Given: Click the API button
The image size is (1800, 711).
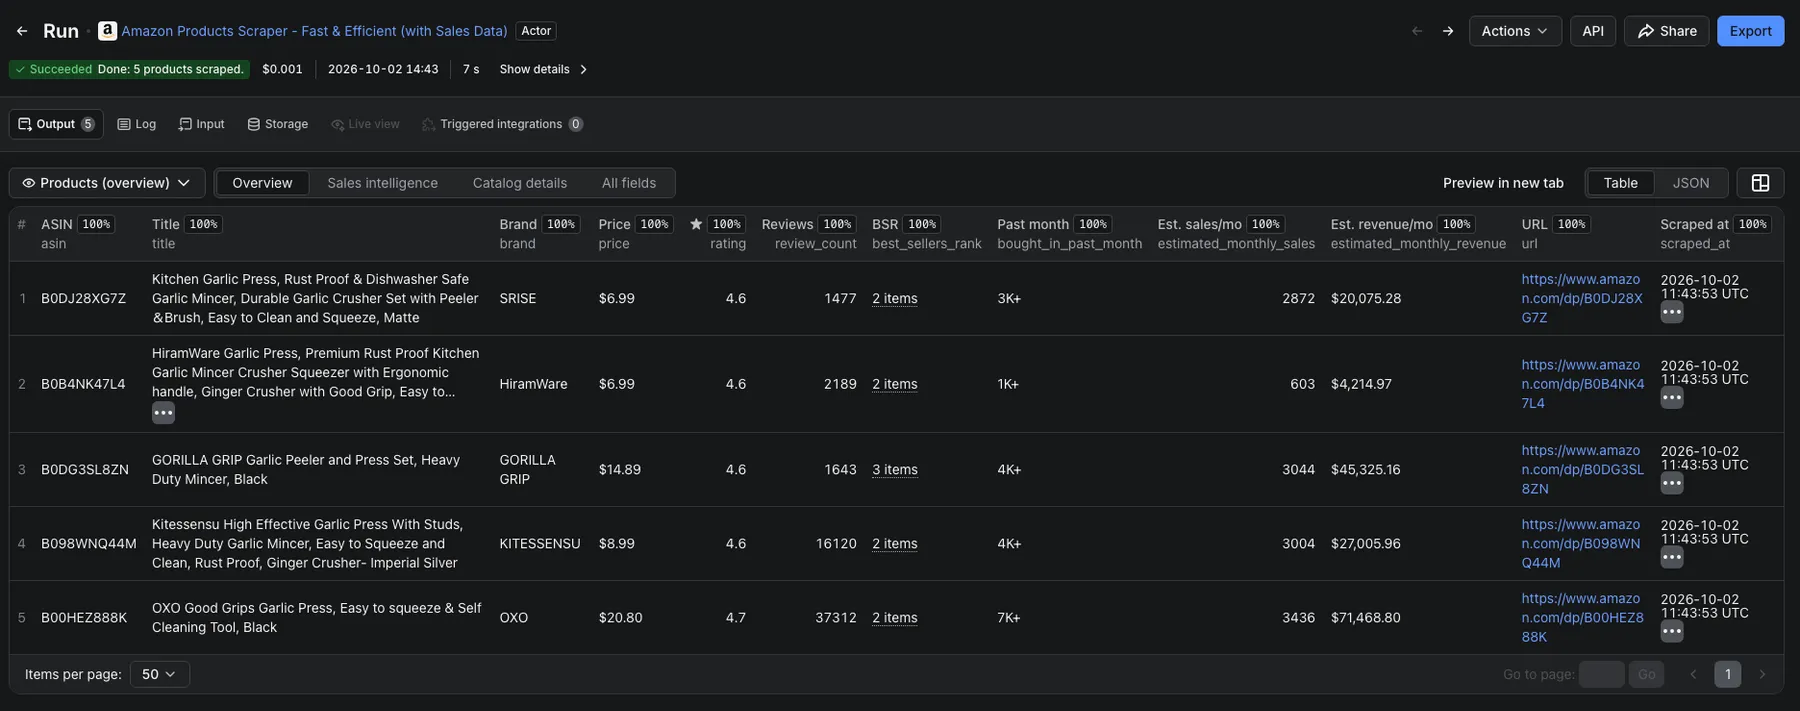Looking at the screenshot, I should pos(1593,31).
